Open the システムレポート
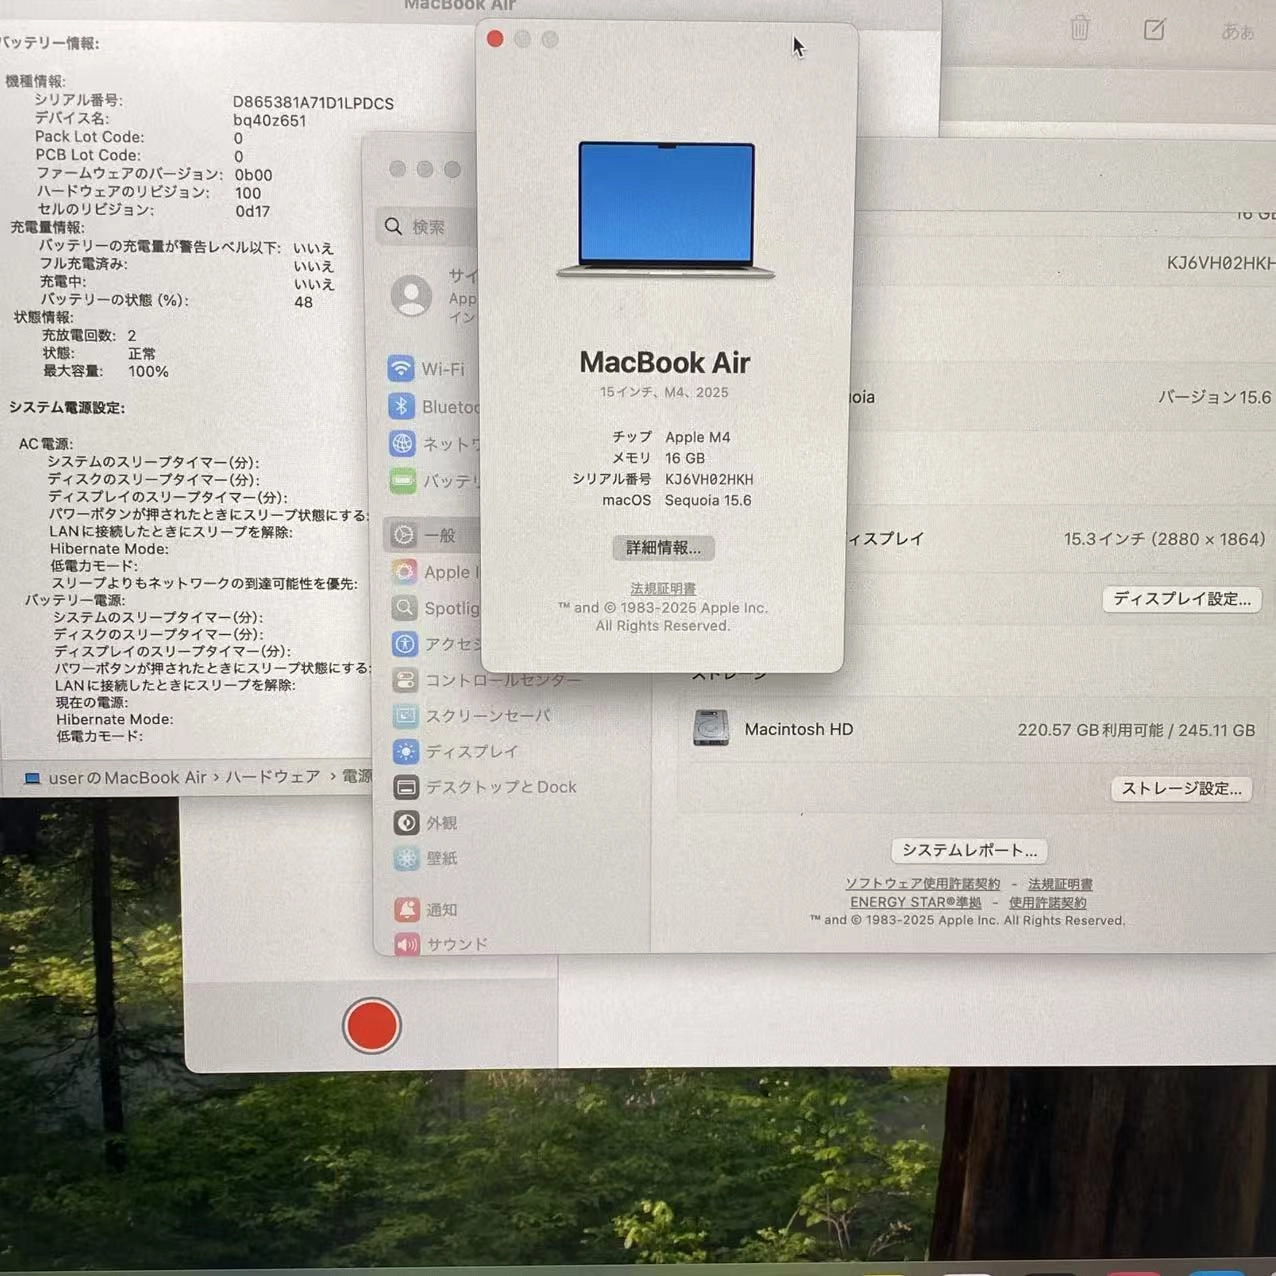The height and width of the screenshot is (1276, 1276). click(x=967, y=850)
